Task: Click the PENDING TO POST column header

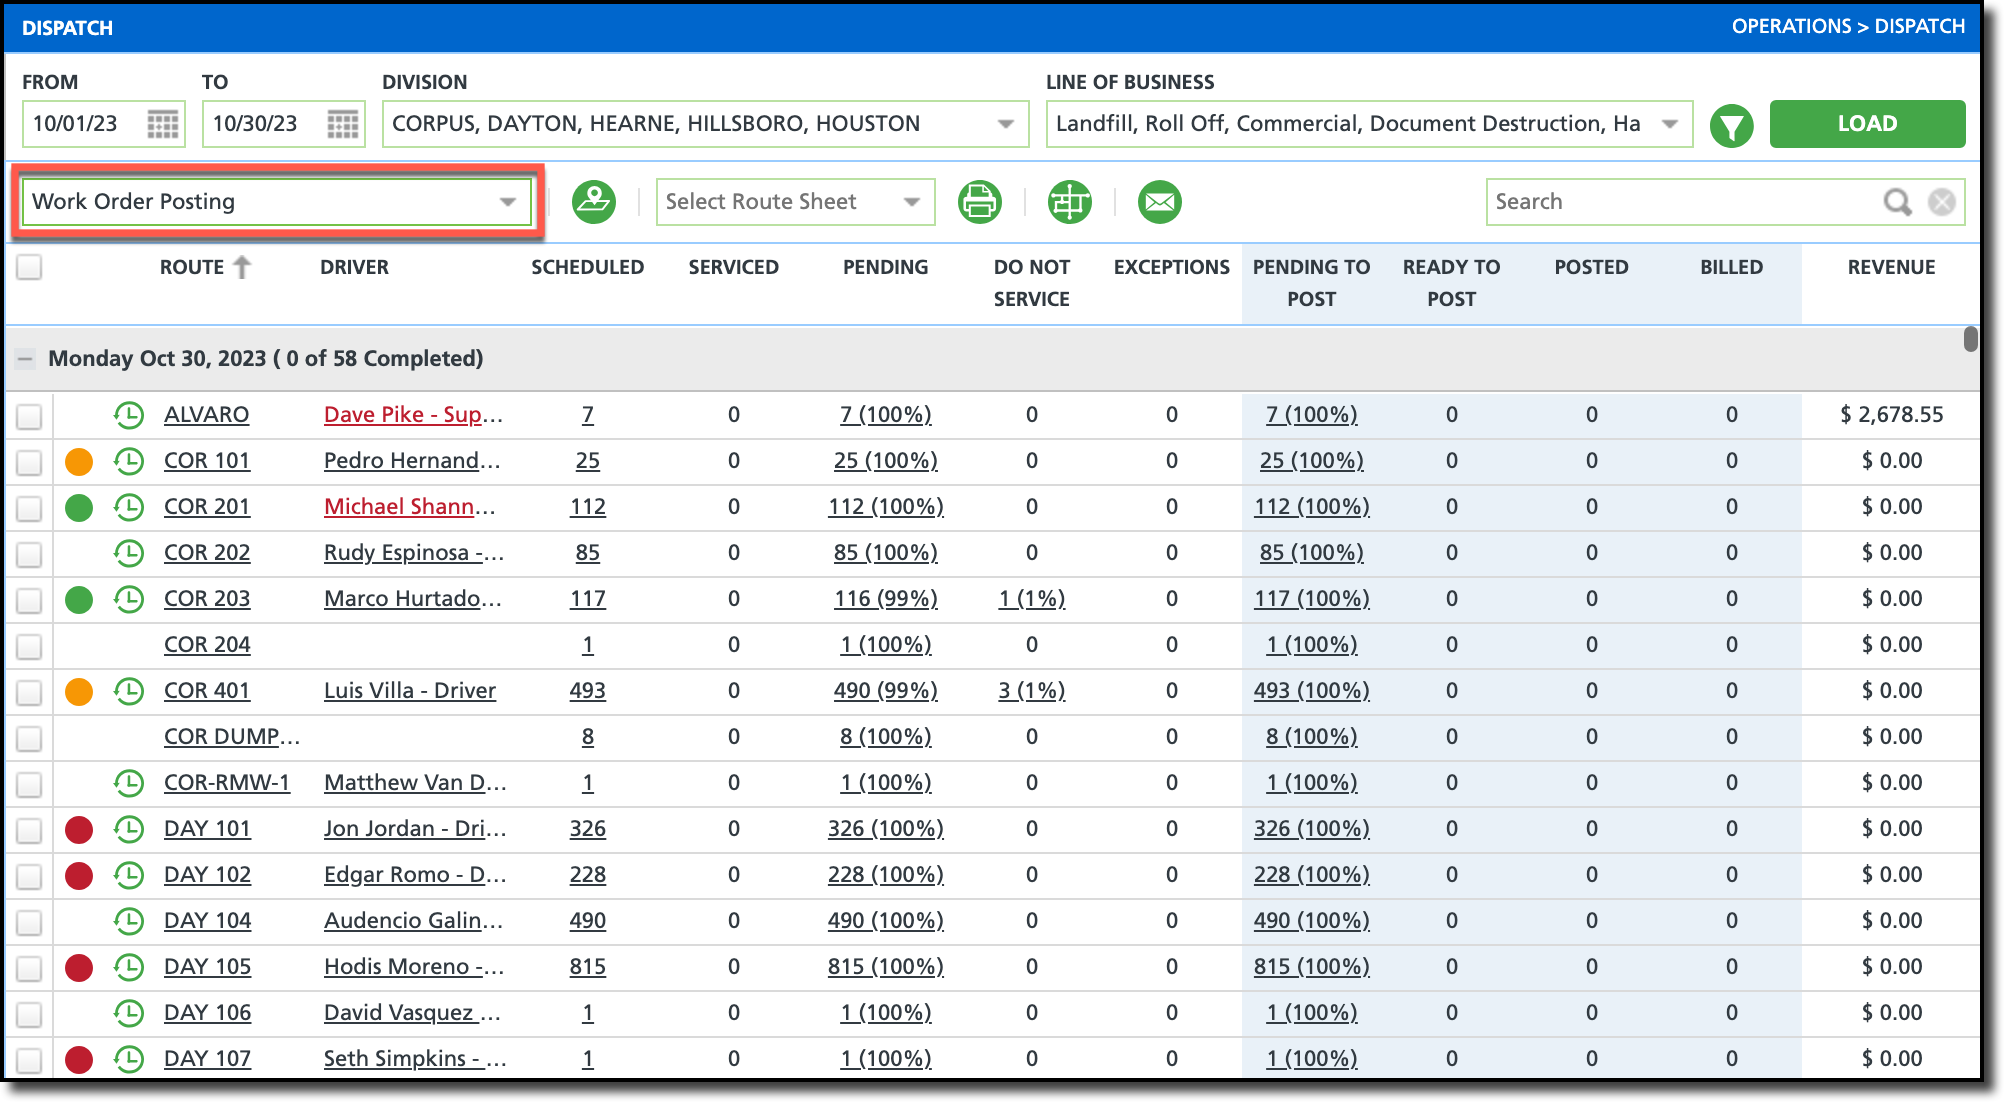Action: click(x=1311, y=283)
